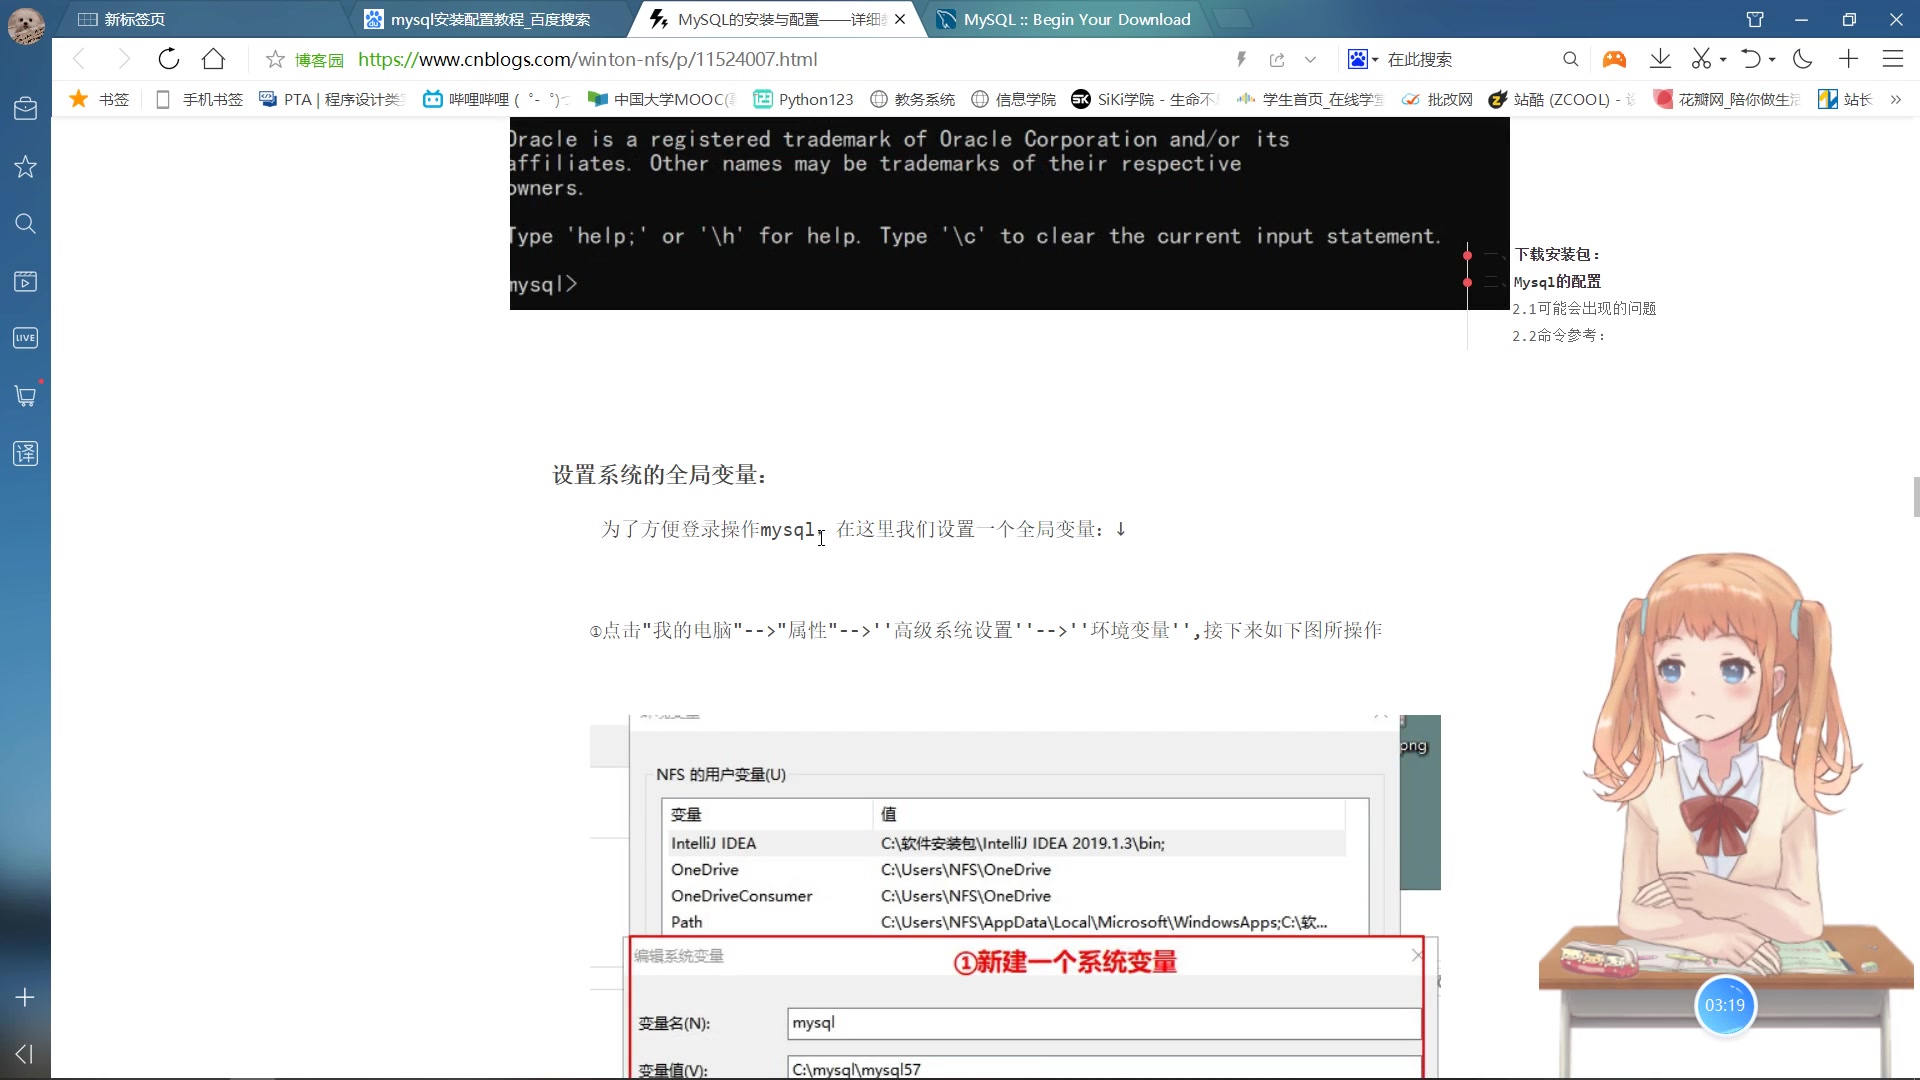Expand hidden bookmarks with the chevron
Viewport: 1920px width, 1080px height.
point(1895,100)
